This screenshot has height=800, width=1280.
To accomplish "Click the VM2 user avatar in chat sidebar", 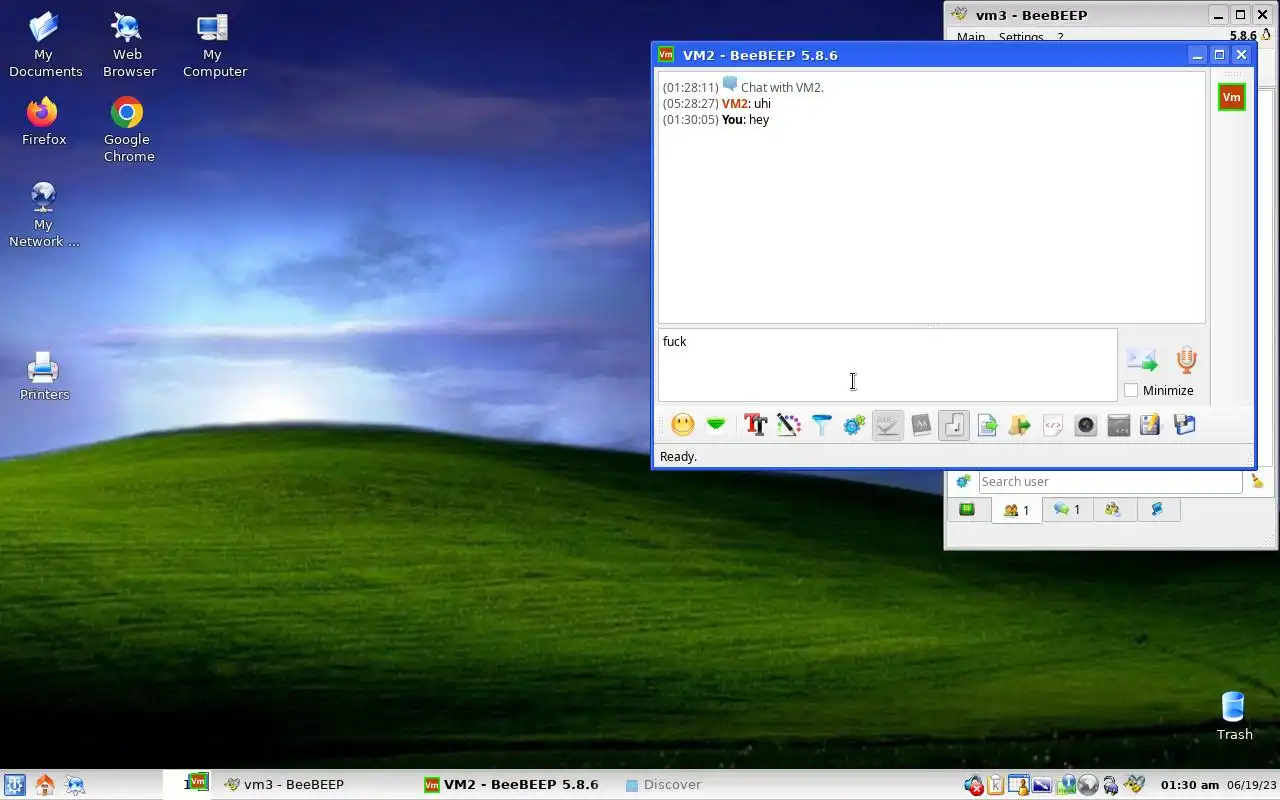I will coord(1232,97).
